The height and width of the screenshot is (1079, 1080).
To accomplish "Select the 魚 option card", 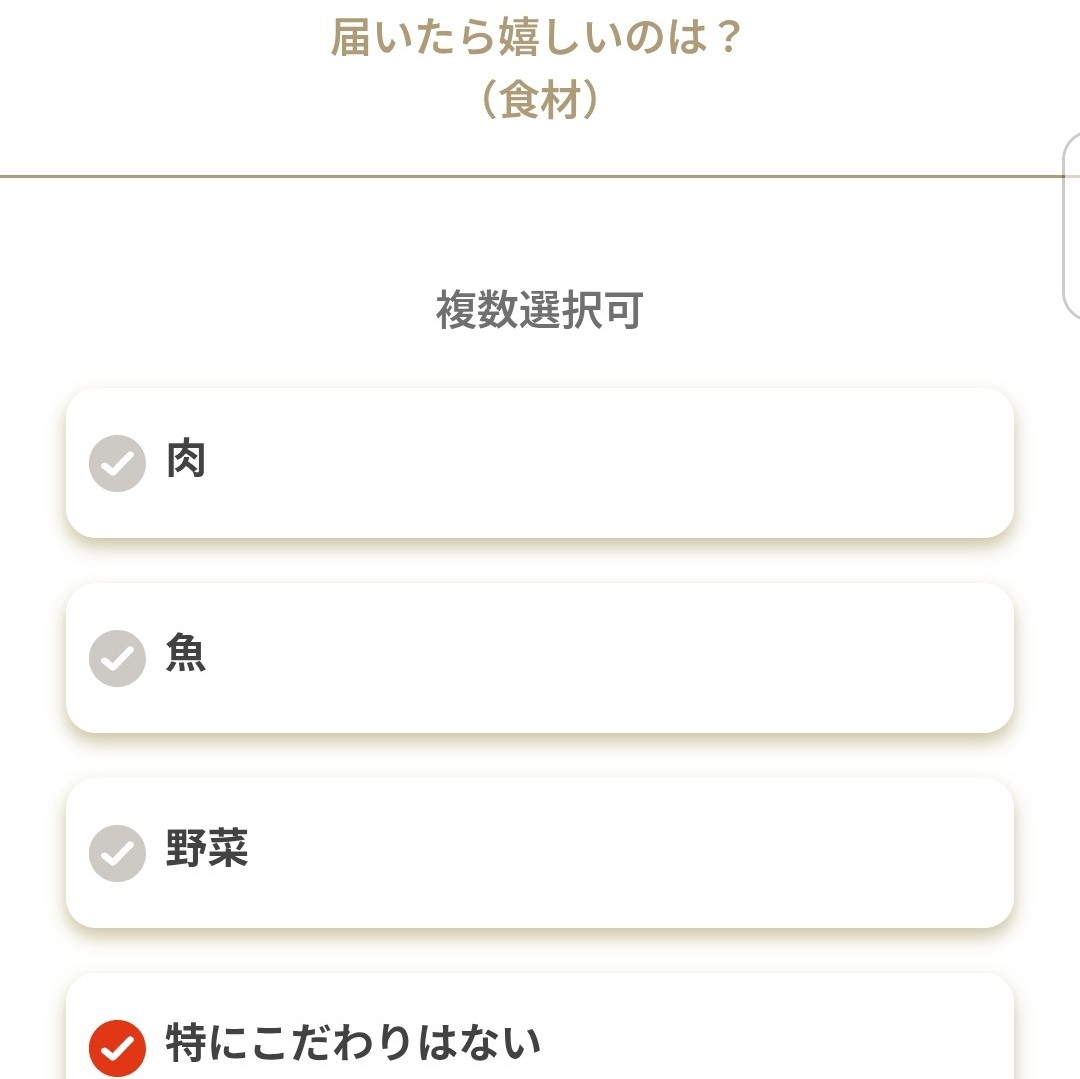I will click(x=540, y=658).
